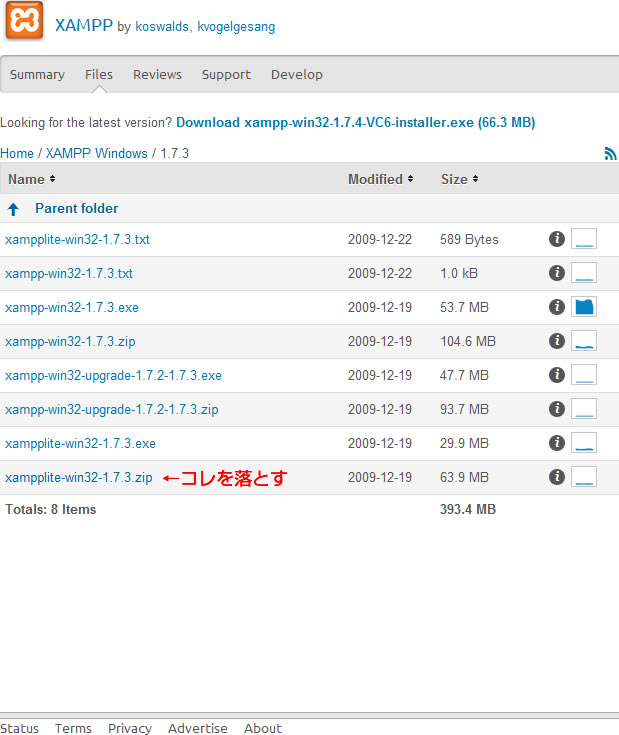Switch to the Support tab
The width and height of the screenshot is (619, 735).
(x=226, y=75)
